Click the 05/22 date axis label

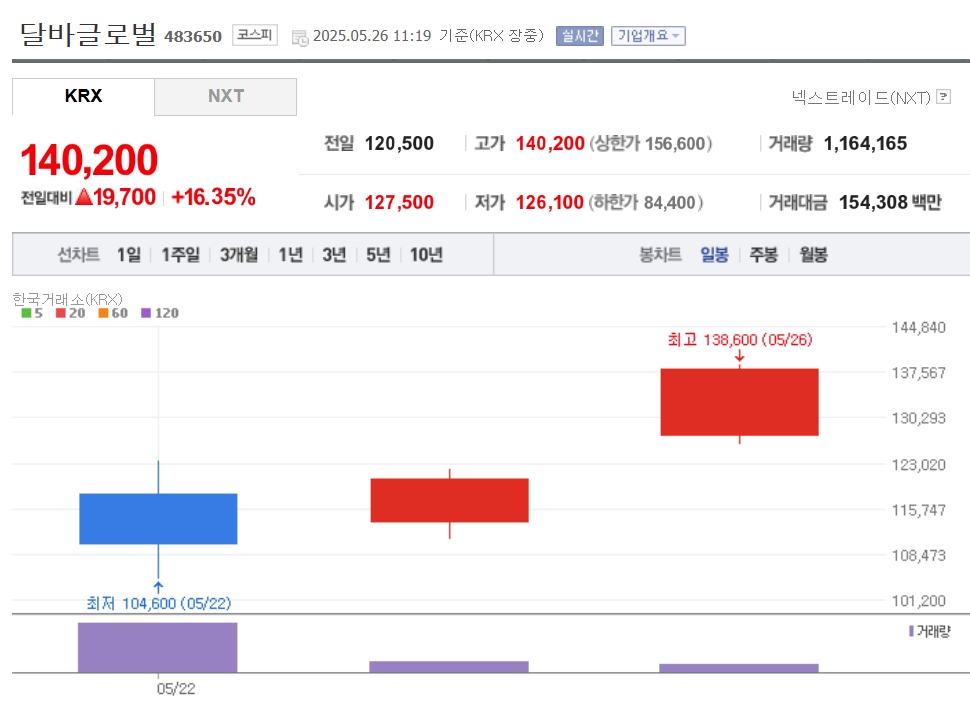[176, 689]
